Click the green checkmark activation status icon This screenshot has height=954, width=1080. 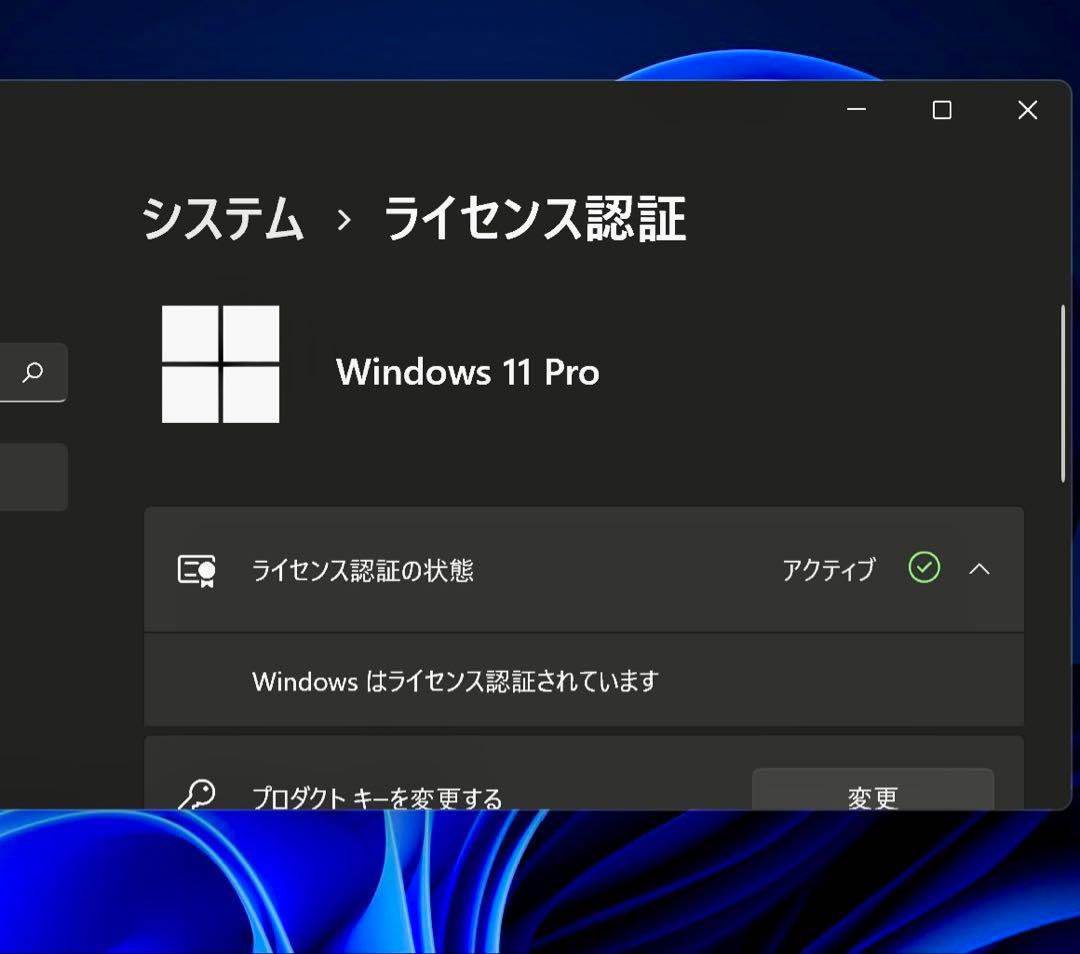tap(923, 568)
